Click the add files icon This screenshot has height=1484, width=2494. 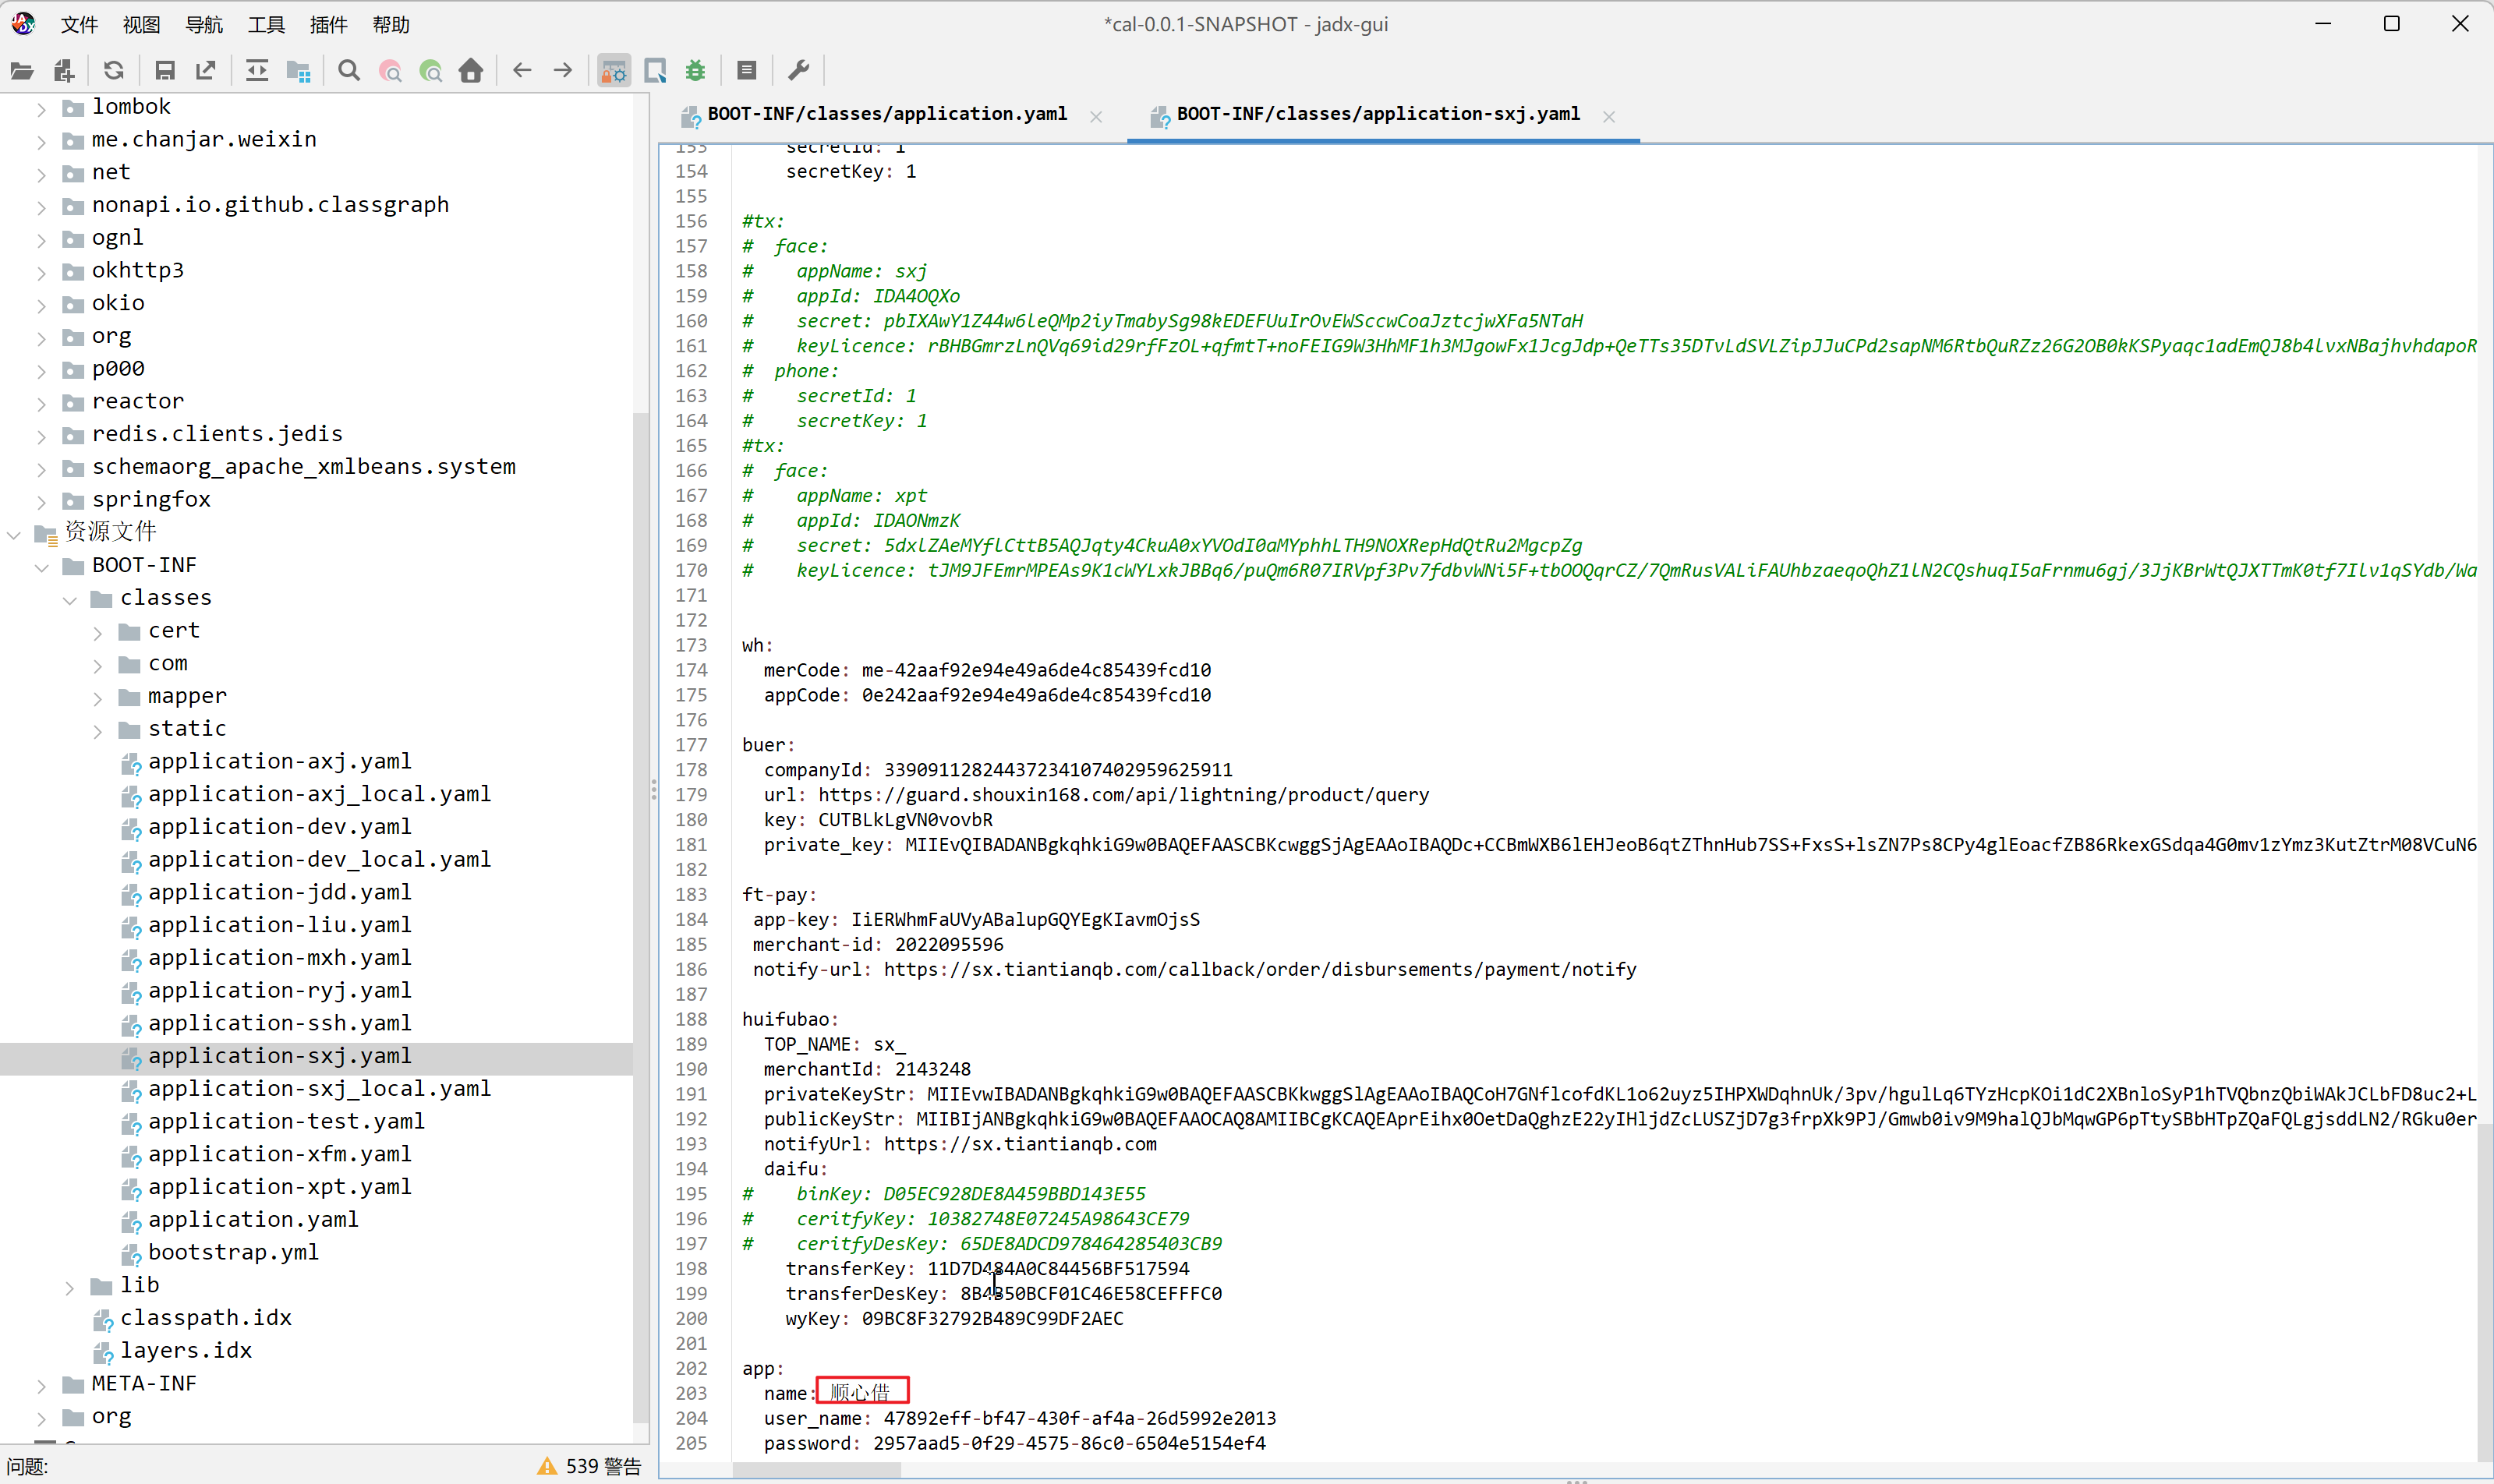pyautogui.click(x=64, y=70)
